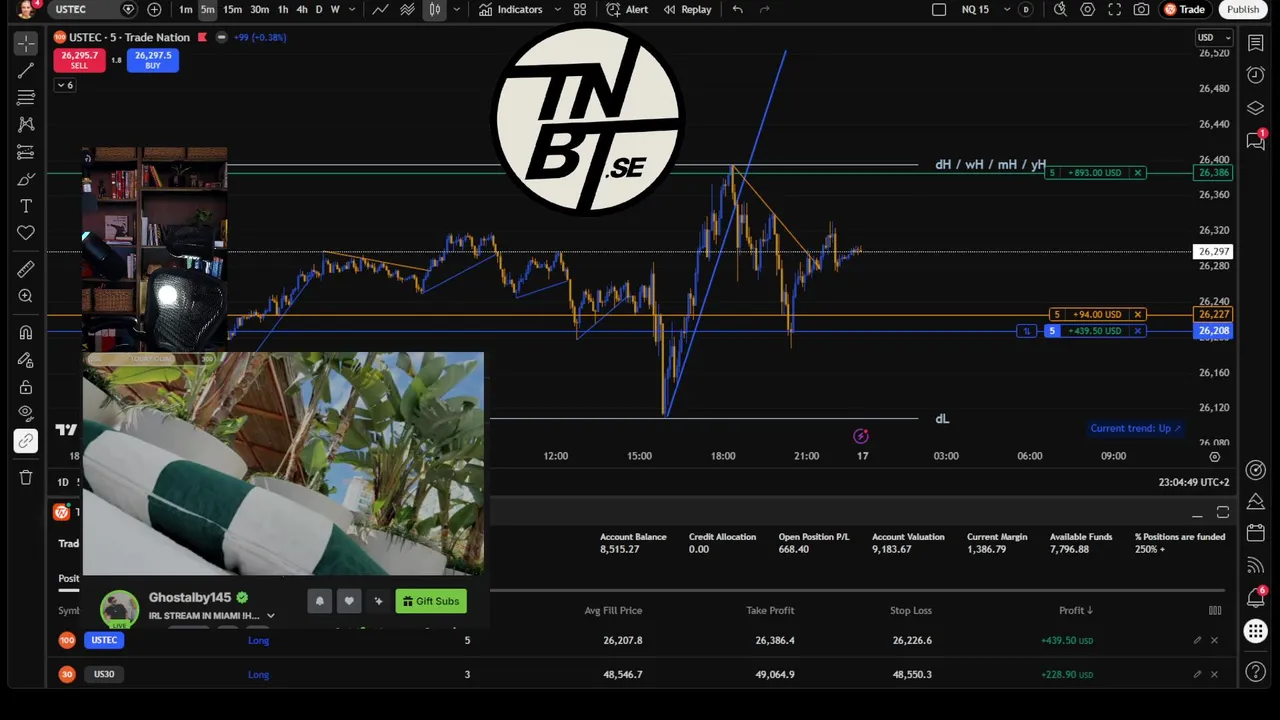This screenshot has height=720, width=1280.
Task: Toggle lock all drawings
Action: click(26, 387)
